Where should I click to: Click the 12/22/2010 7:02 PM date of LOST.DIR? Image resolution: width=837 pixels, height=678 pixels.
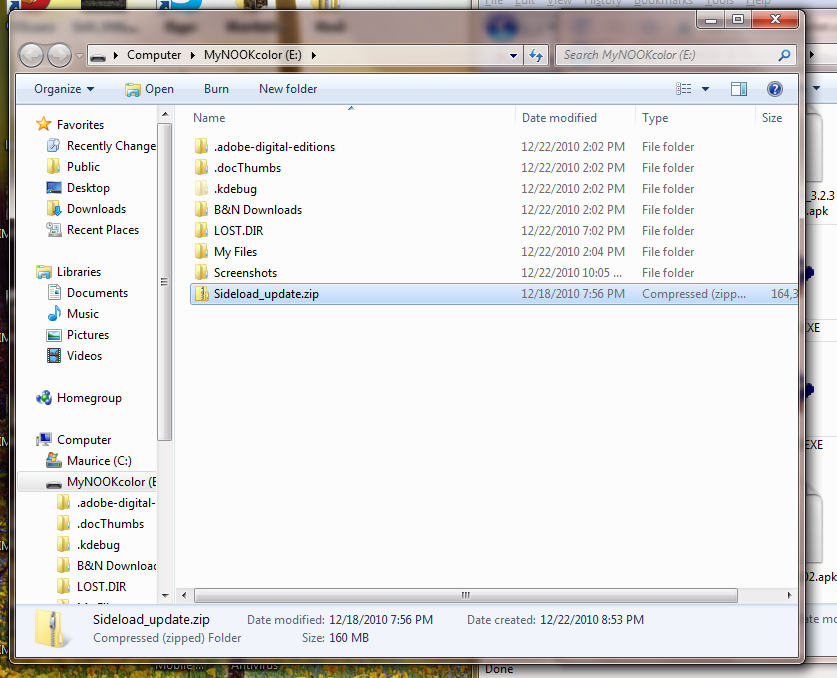click(x=573, y=231)
